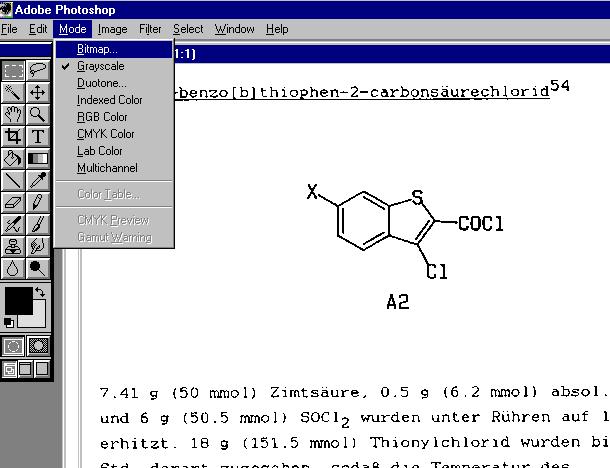Select the checked Grayscale mode
The width and height of the screenshot is (610, 468).
pyautogui.click(x=100, y=66)
